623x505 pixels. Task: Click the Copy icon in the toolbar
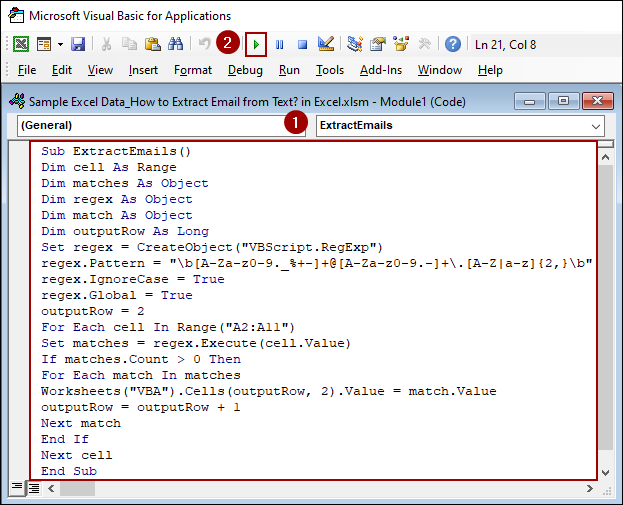(129, 44)
